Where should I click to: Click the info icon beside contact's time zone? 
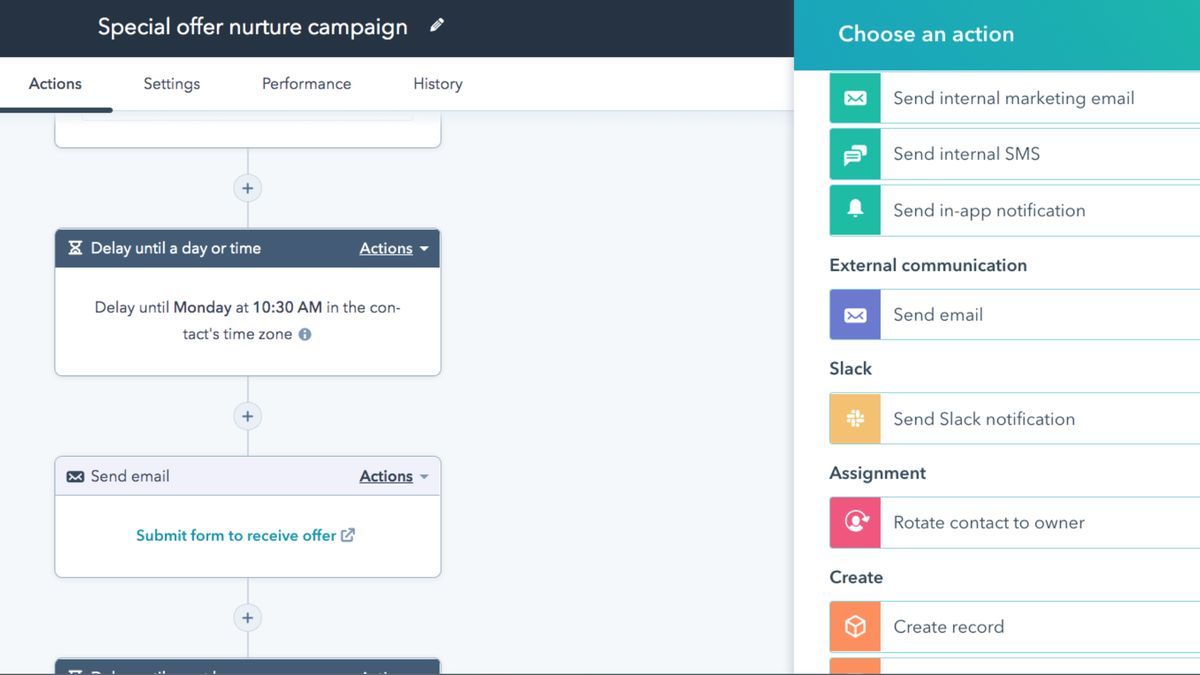pyautogui.click(x=305, y=335)
